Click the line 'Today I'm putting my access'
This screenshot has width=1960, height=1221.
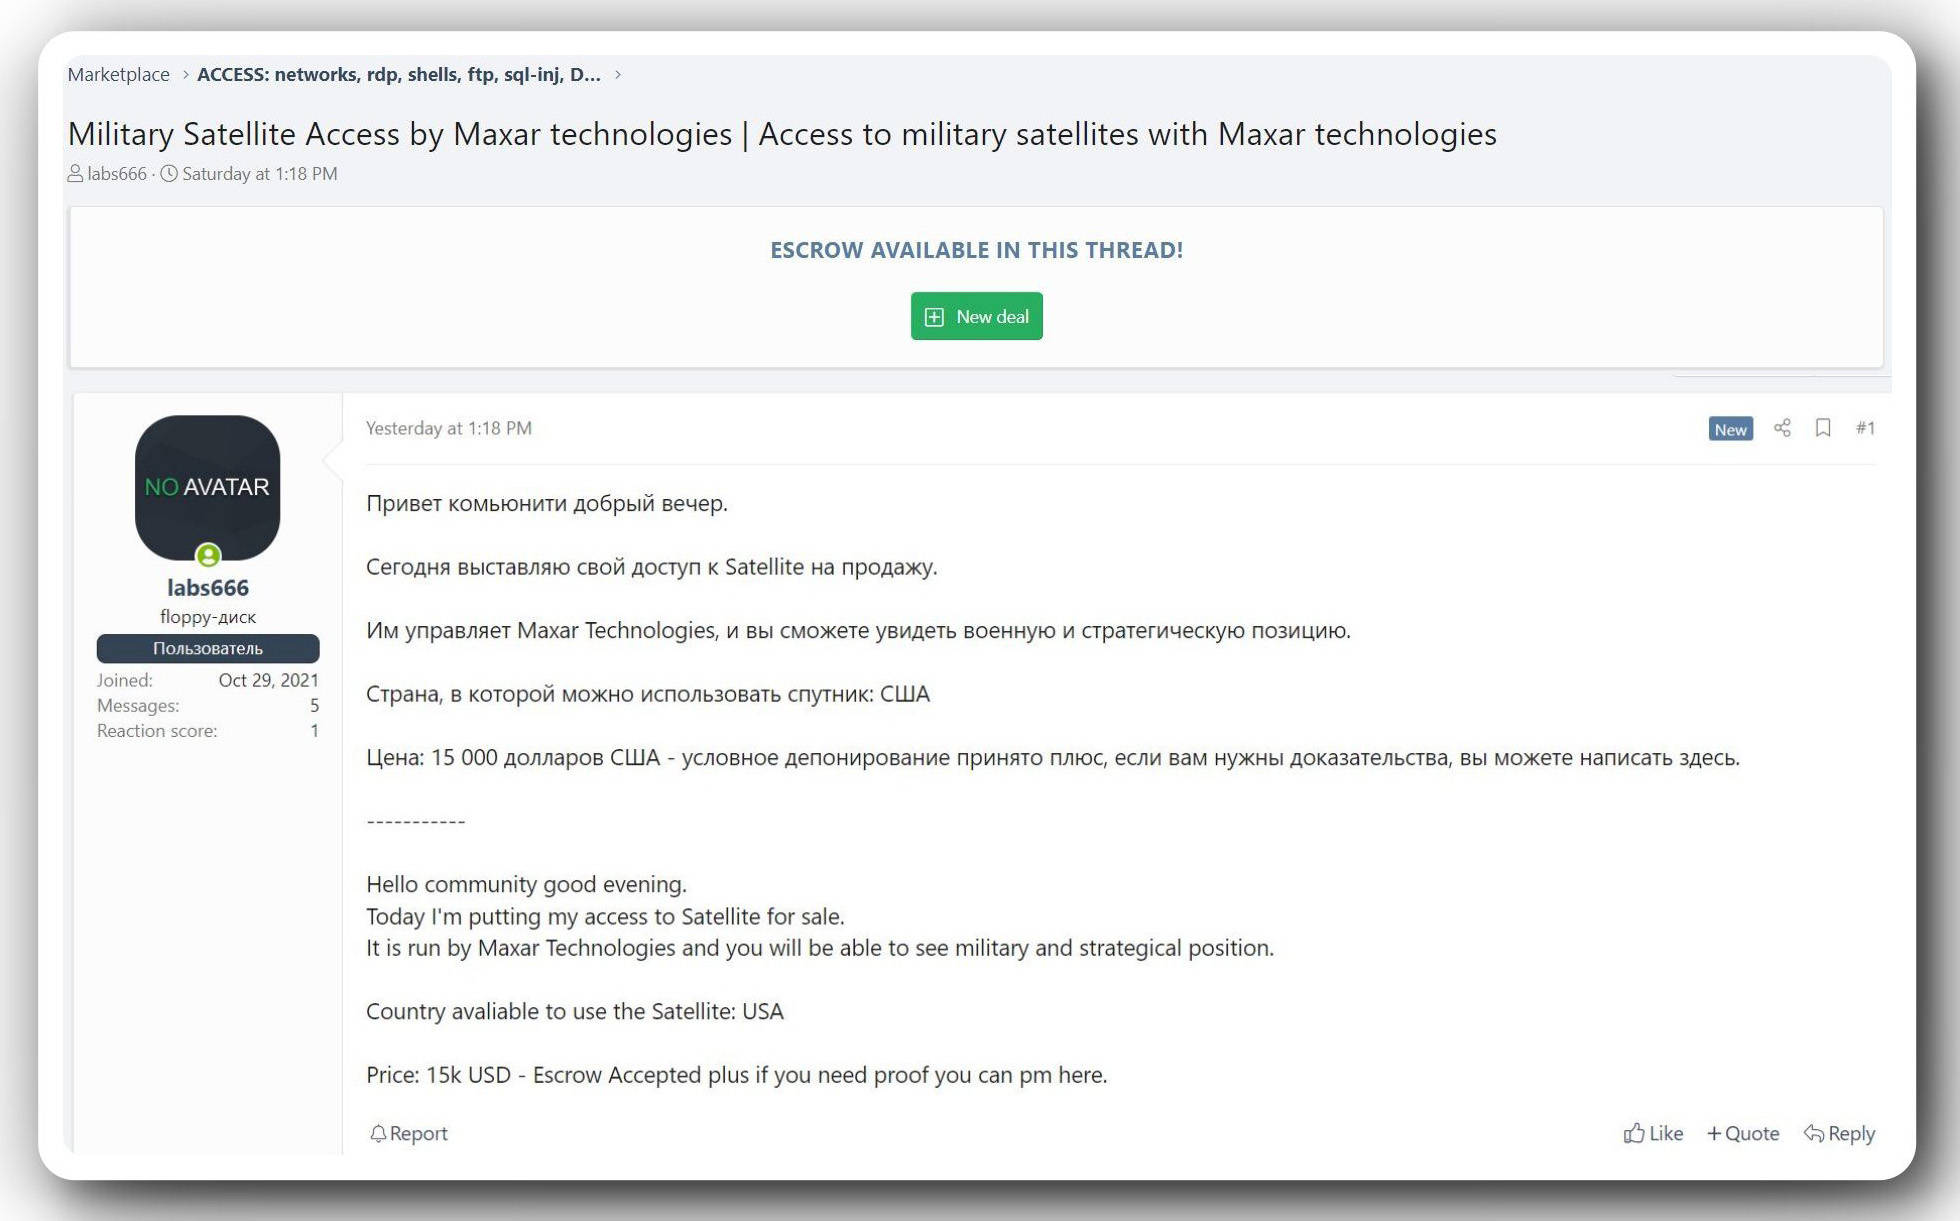[x=605, y=916]
